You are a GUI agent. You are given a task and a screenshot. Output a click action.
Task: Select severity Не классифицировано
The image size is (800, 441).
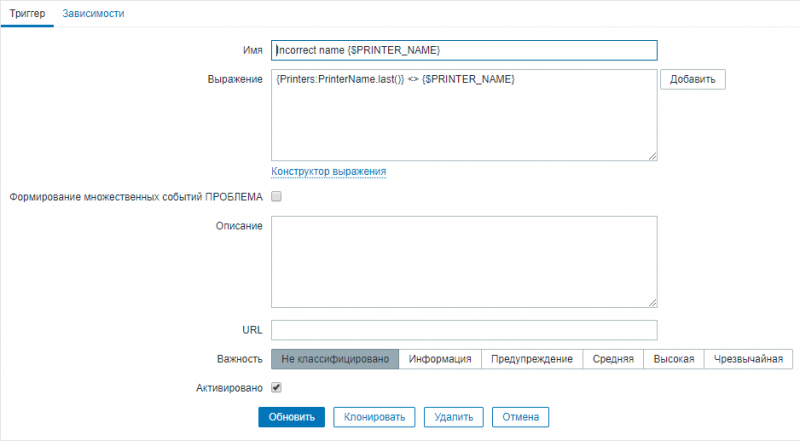(335, 359)
